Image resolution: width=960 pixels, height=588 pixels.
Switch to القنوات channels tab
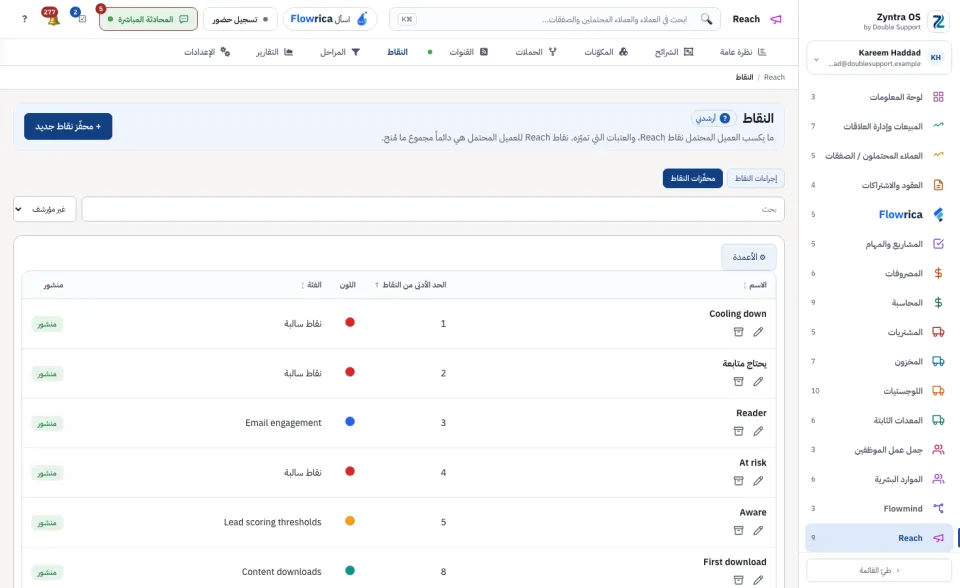pyautogui.click(x=468, y=52)
